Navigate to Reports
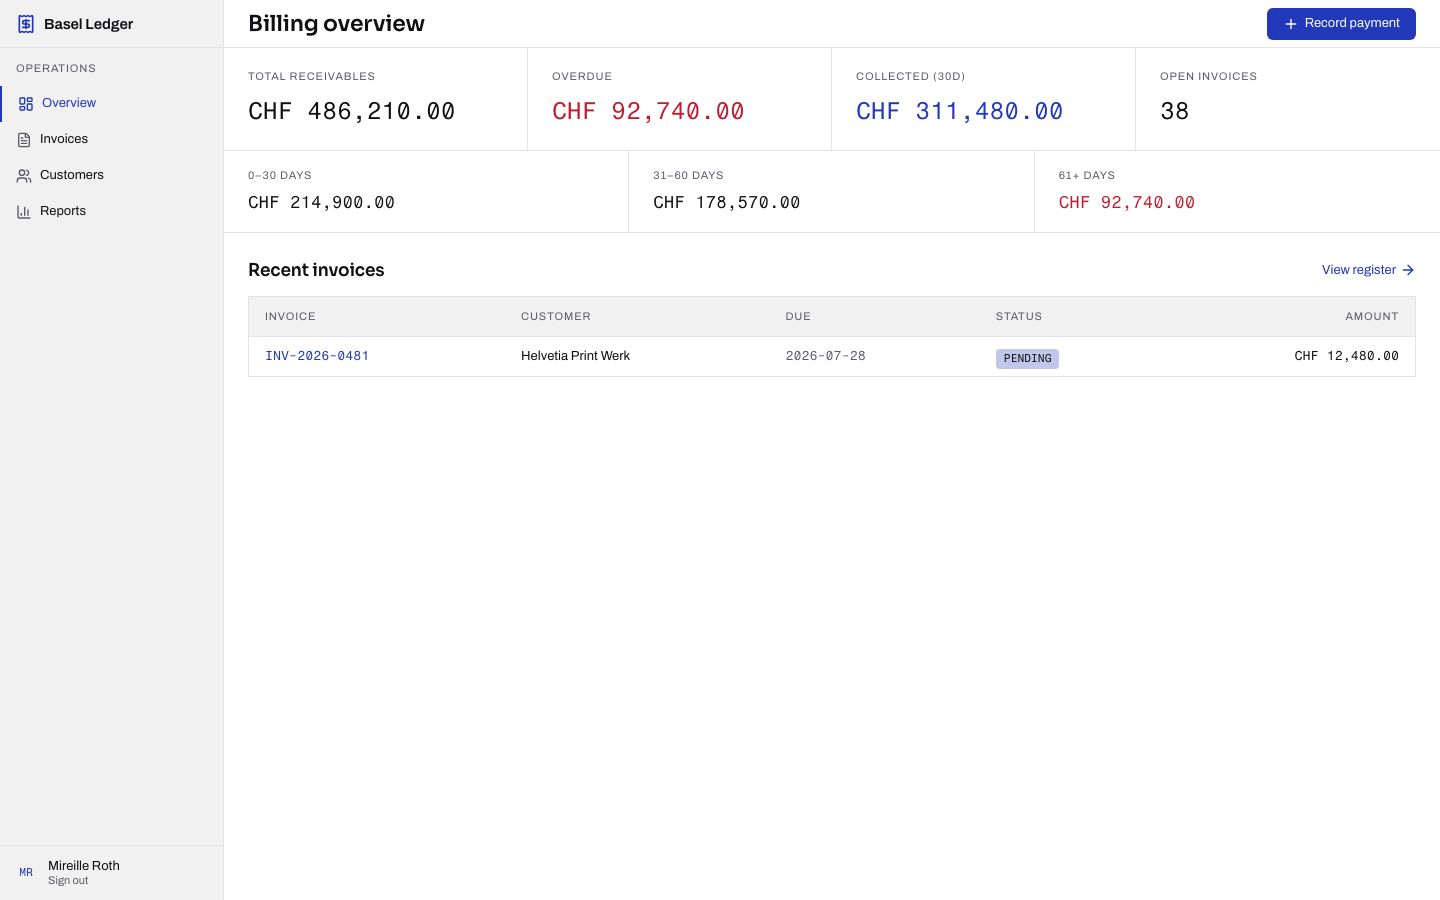 (x=112, y=211)
